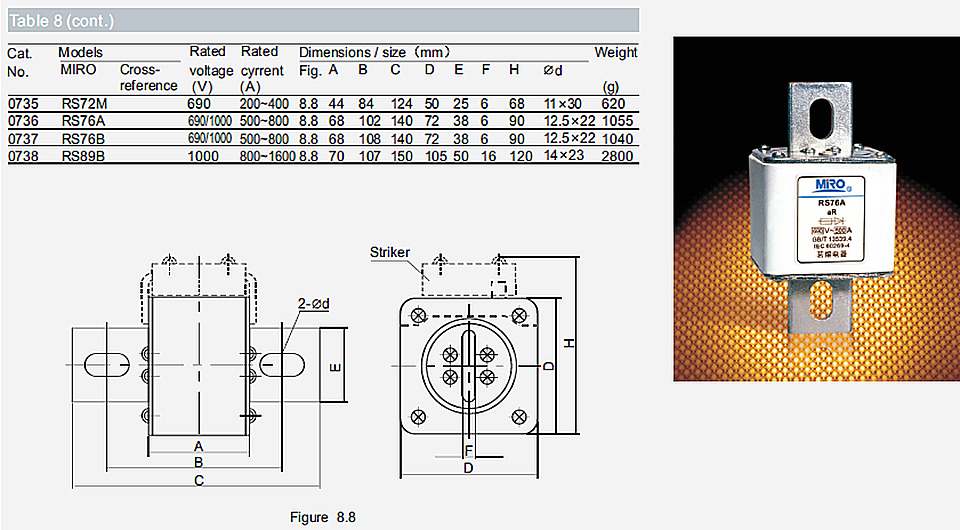Click the "Rated cyrrent (A)" header
Image resolution: width=960 pixels, height=530 pixels.
pyautogui.click(x=262, y=69)
